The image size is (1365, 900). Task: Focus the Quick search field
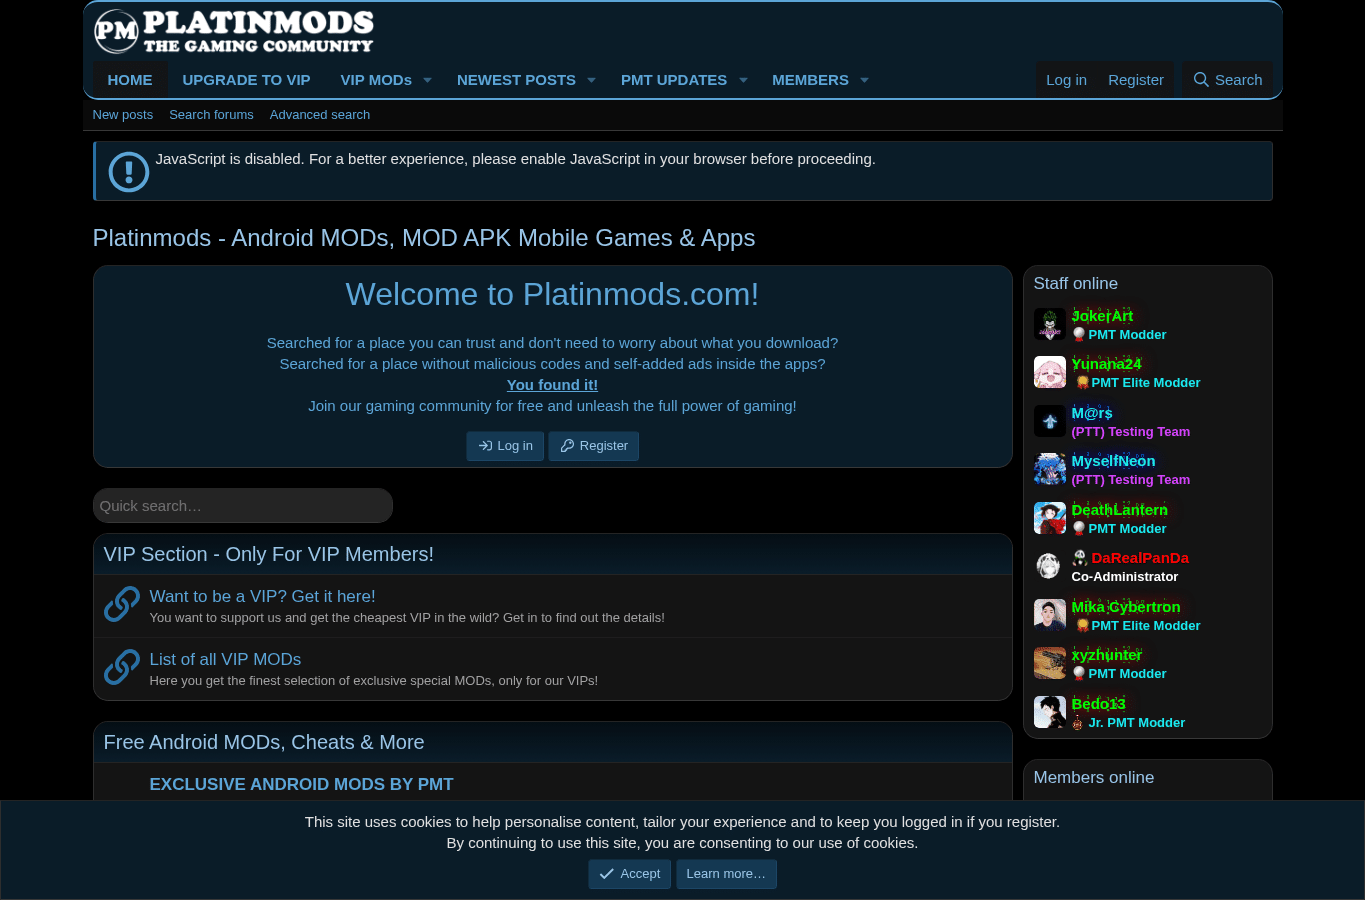pyautogui.click(x=243, y=506)
